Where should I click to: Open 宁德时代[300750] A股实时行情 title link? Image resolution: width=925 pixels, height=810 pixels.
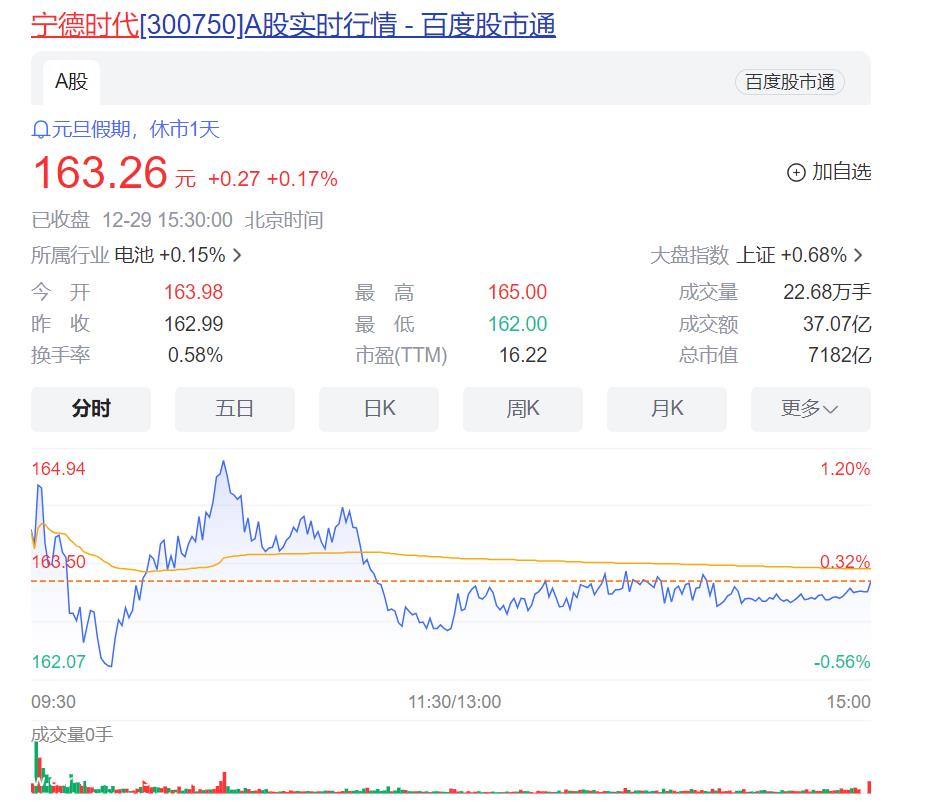293,25
